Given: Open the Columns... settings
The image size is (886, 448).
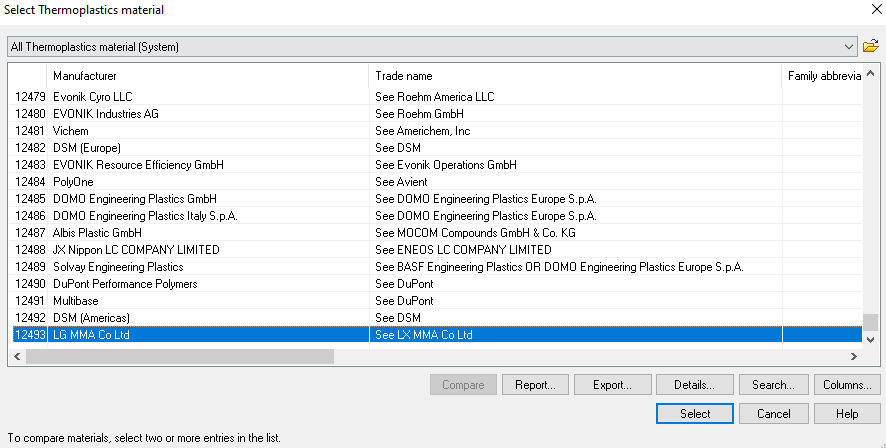Looking at the screenshot, I should (847, 385).
